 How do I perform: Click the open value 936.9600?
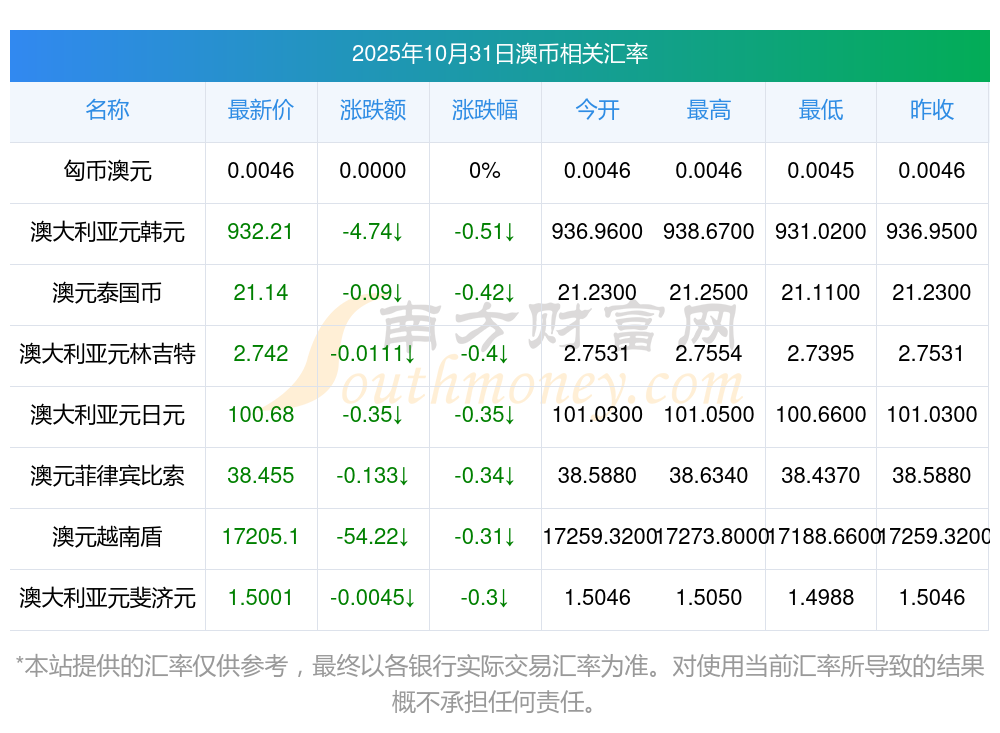[x=597, y=232]
